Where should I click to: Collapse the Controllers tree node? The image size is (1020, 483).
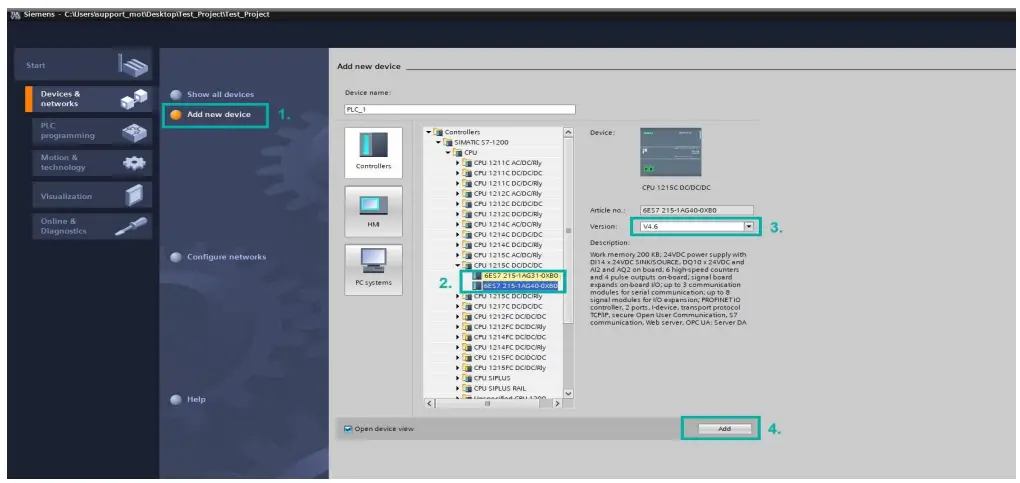click(429, 132)
